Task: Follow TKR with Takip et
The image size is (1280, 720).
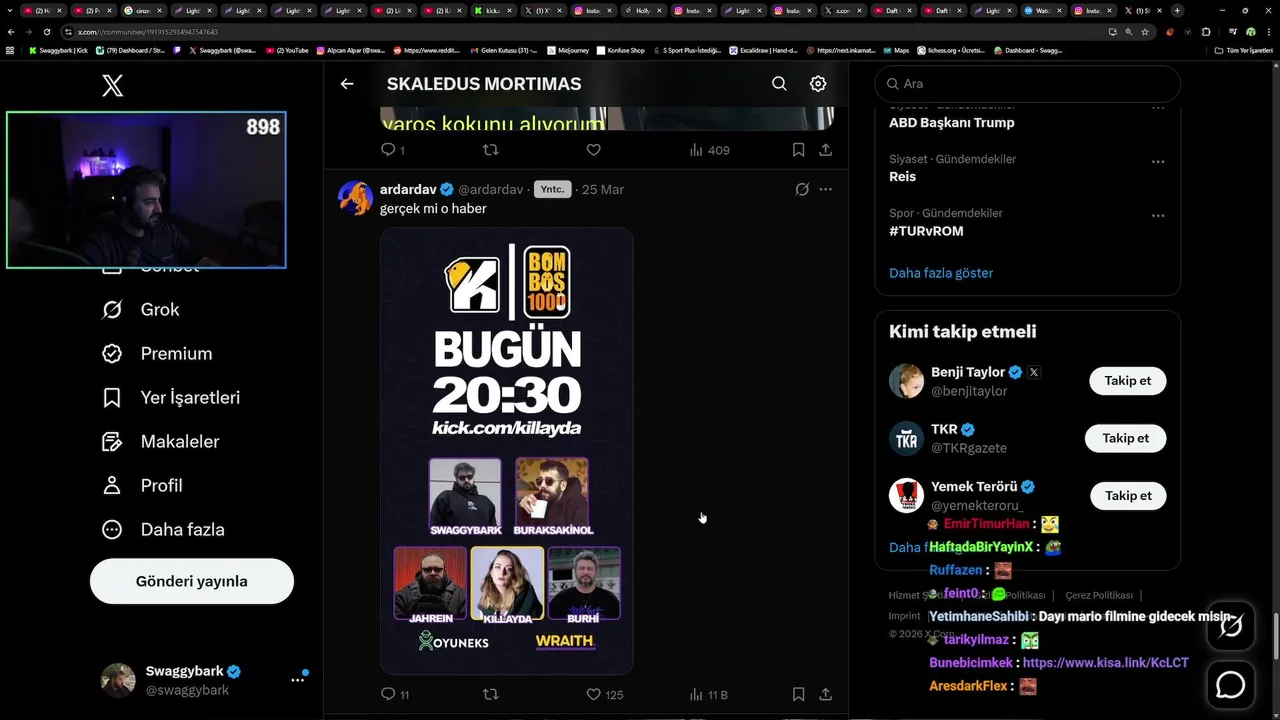Action: pos(1126,438)
